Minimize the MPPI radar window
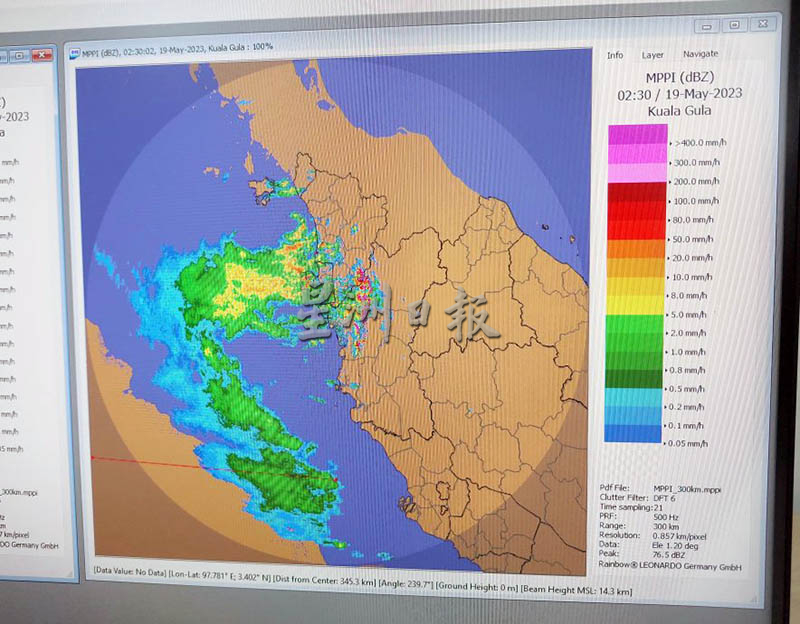 (x=708, y=24)
